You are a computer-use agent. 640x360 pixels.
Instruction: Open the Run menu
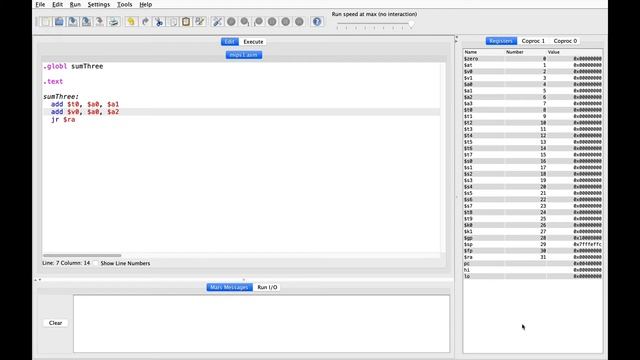tap(75, 4)
